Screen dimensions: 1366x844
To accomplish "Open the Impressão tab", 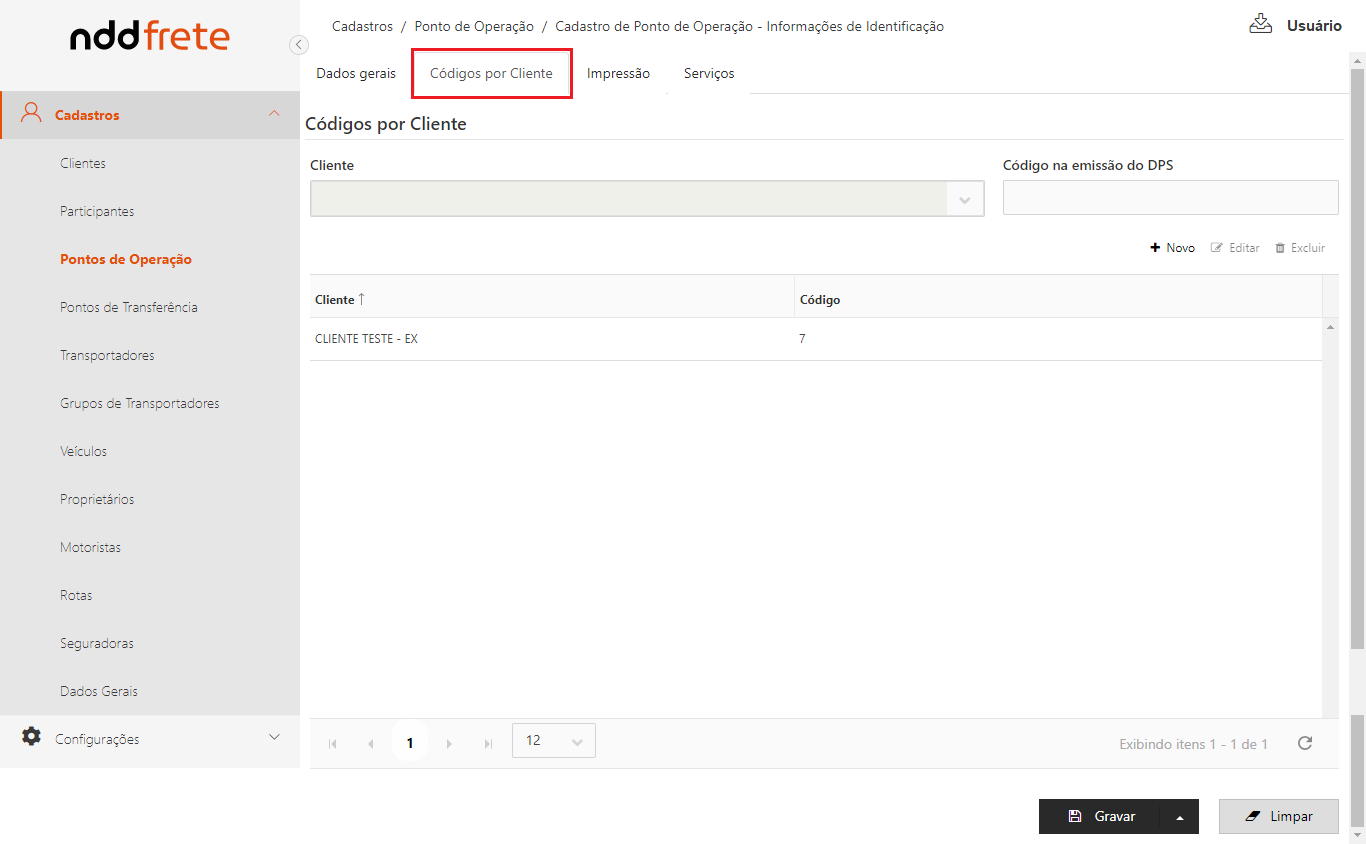I will (x=618, y=74).
